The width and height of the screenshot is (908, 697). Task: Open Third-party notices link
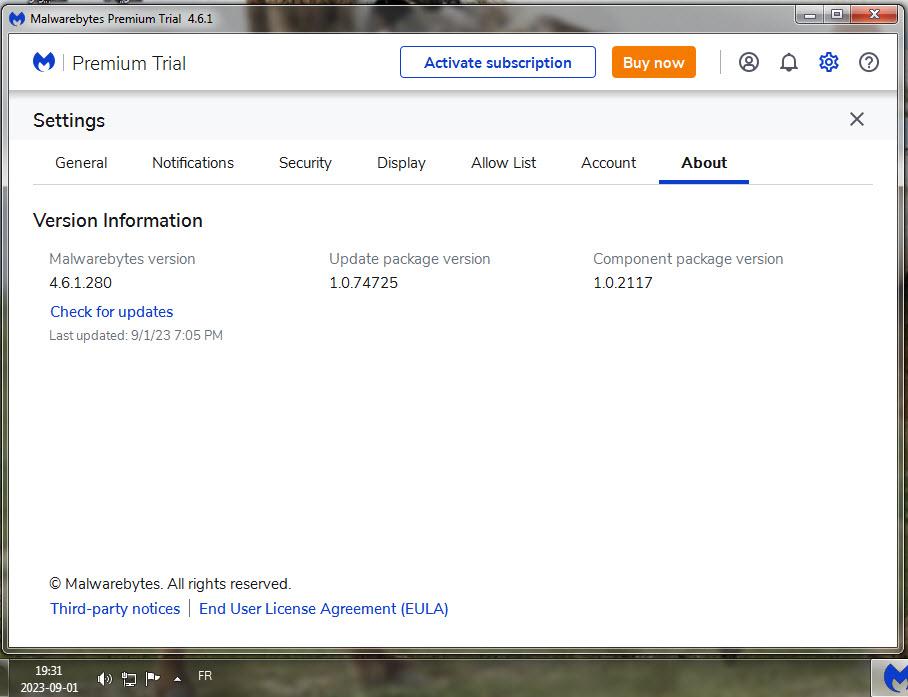point(115,608)
